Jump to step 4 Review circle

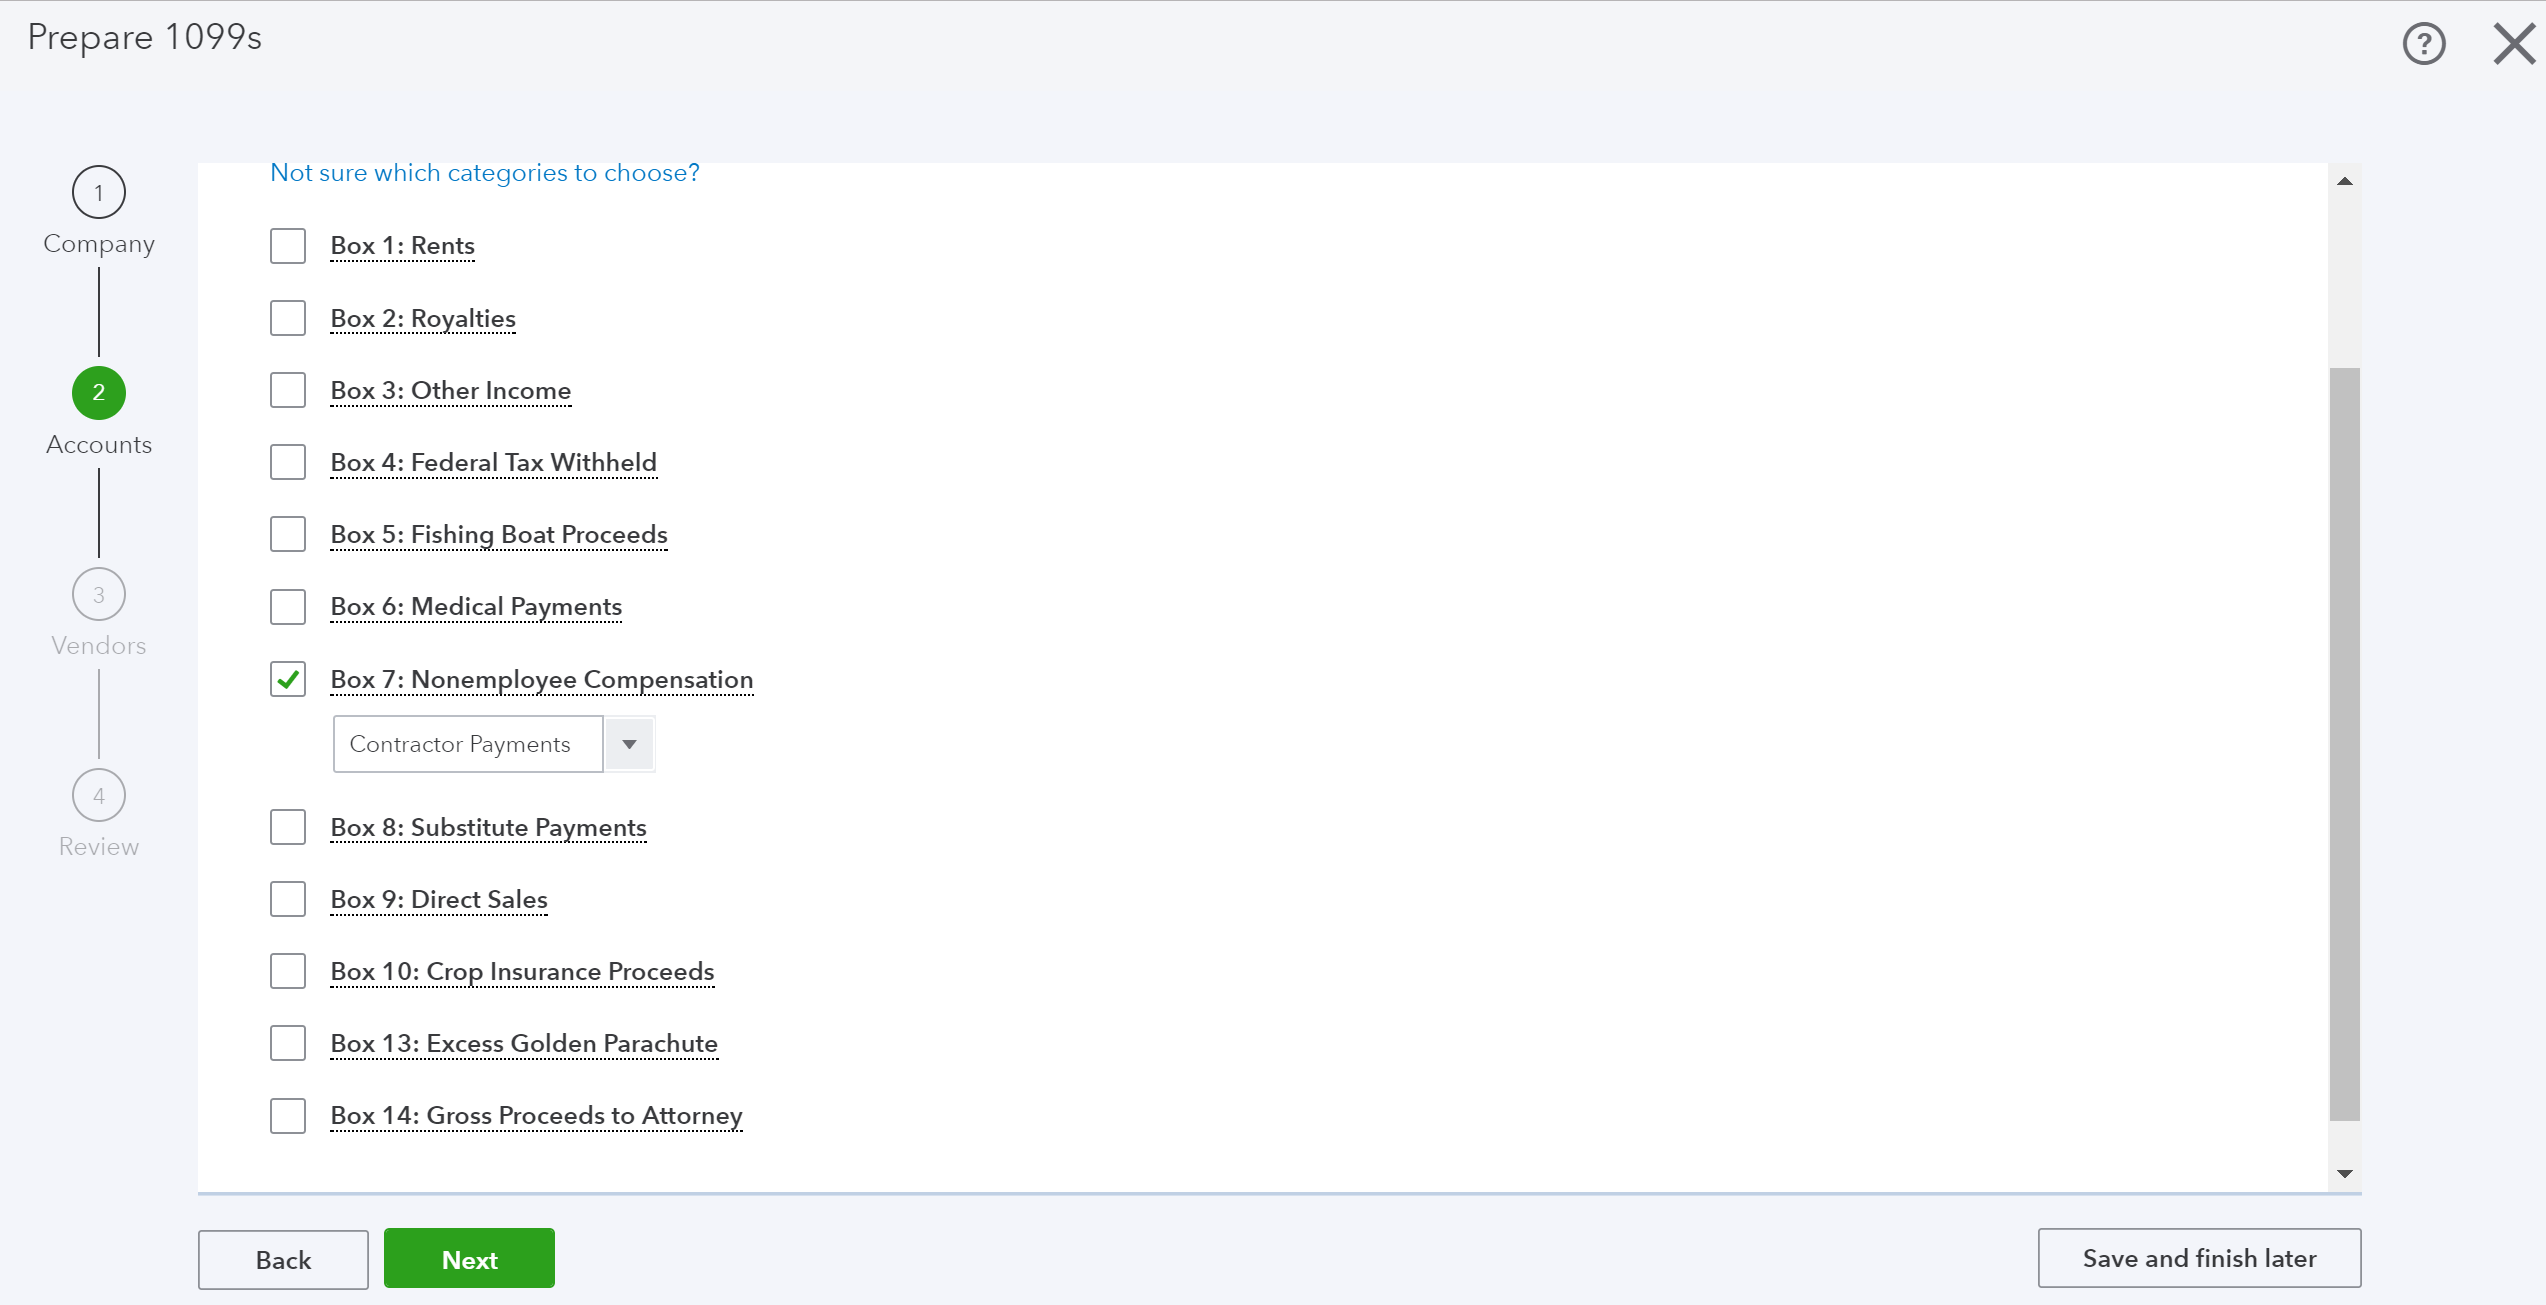tap(98, 796)
